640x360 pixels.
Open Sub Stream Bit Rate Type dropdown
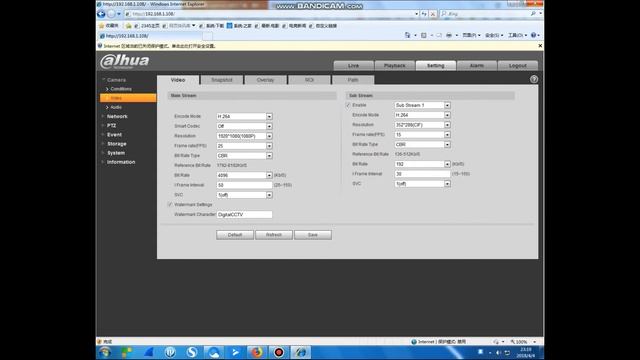[447, 144]
